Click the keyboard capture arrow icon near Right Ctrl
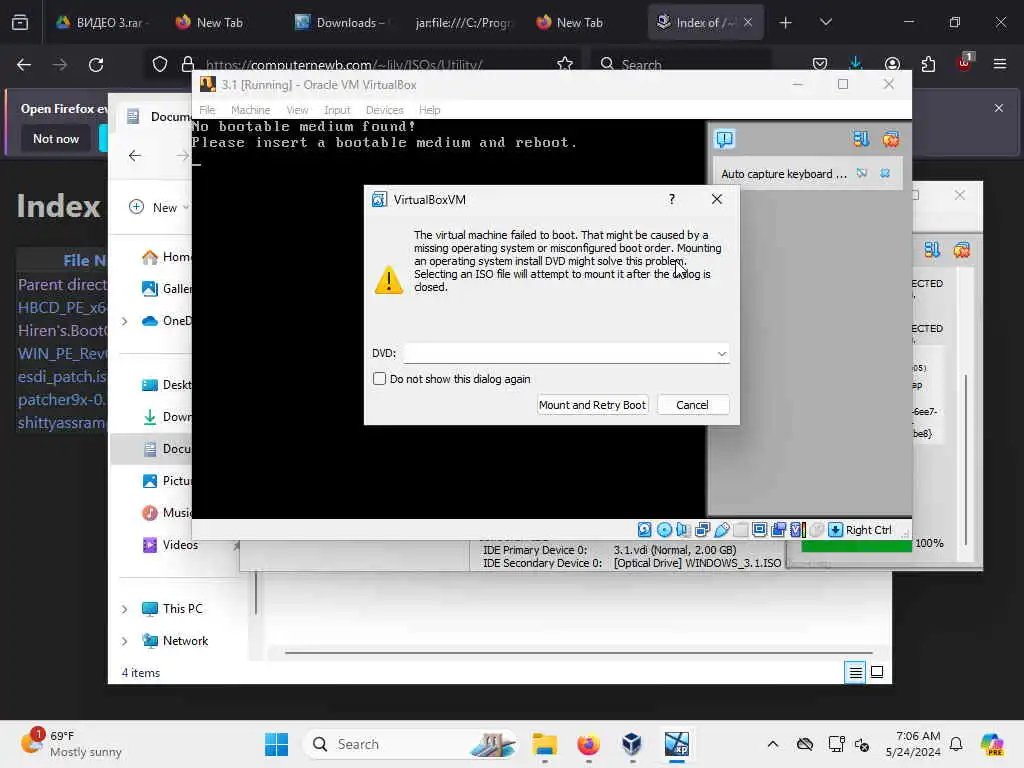 click(x=835, y=530)
